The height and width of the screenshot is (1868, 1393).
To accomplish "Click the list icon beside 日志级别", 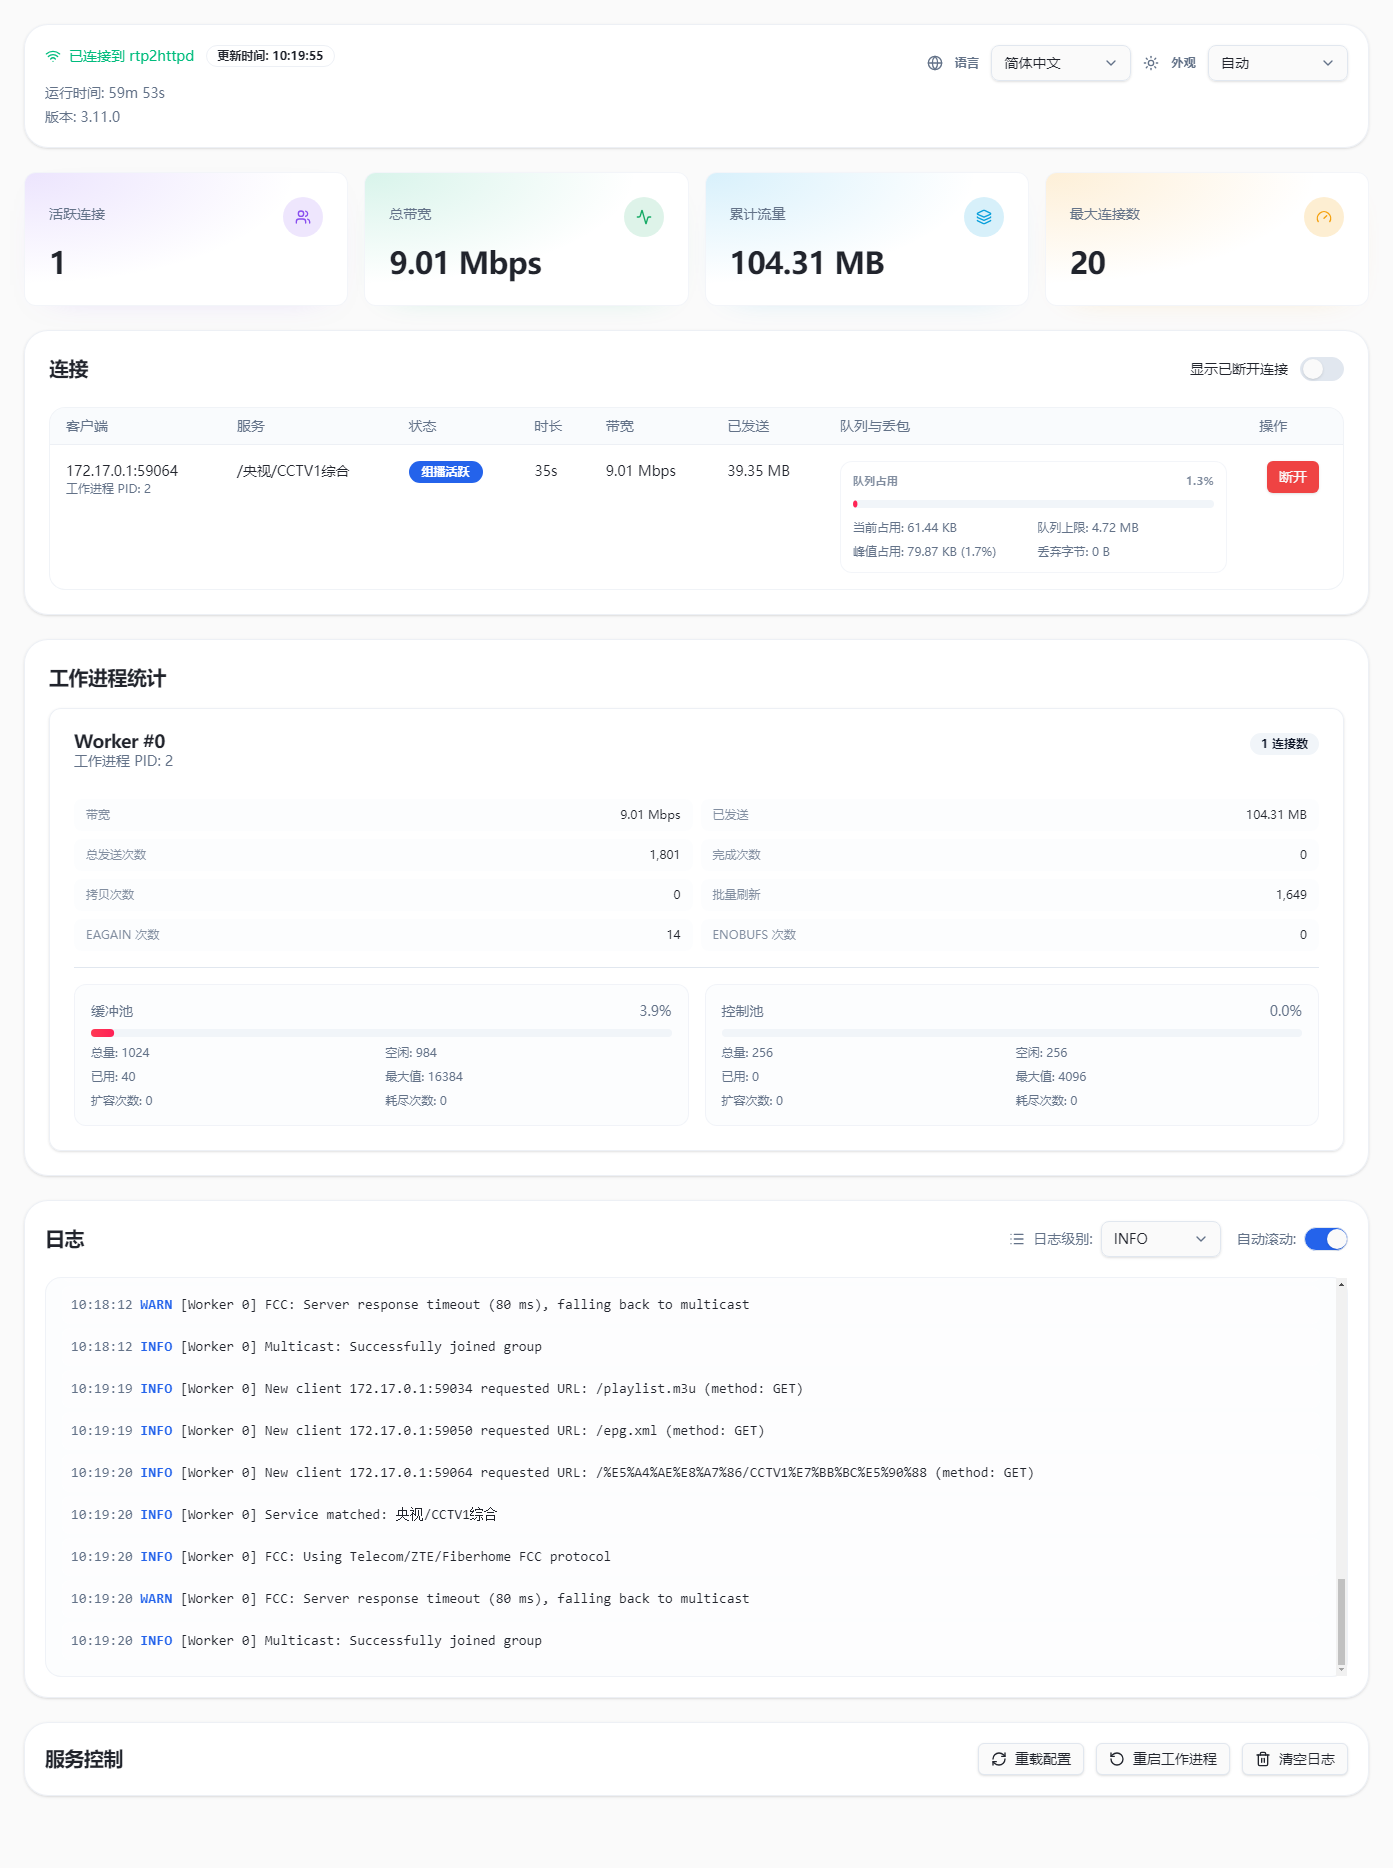I will [x=1017, y=1239].
